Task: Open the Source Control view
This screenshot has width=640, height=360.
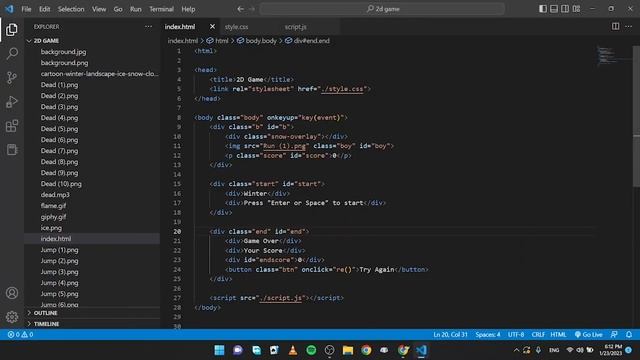Action: (12, 78)
